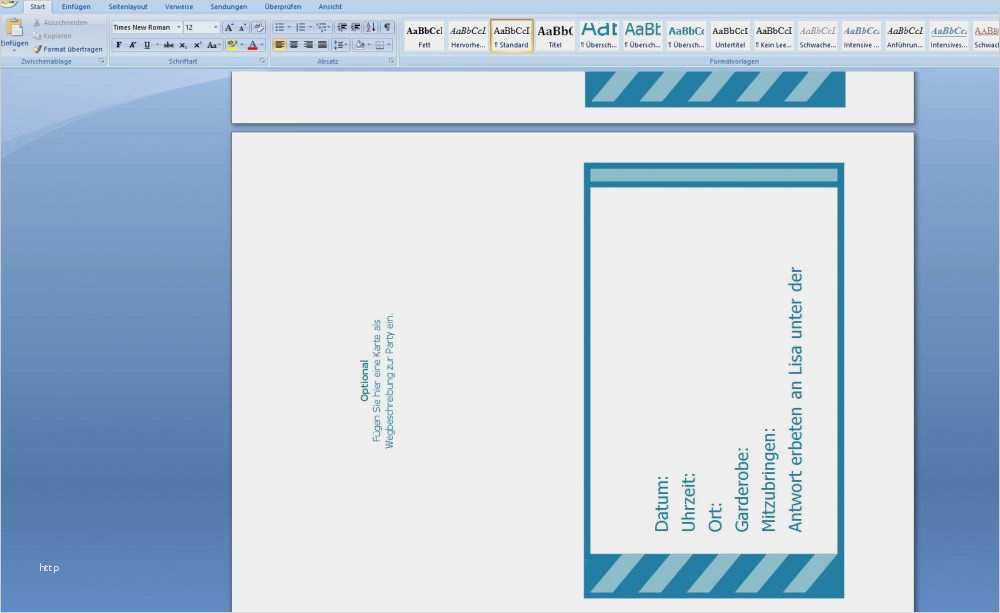Toggle italic formatting (K)
The image size is (1000, 613).
pyautogui.click(x=132, y=45)
